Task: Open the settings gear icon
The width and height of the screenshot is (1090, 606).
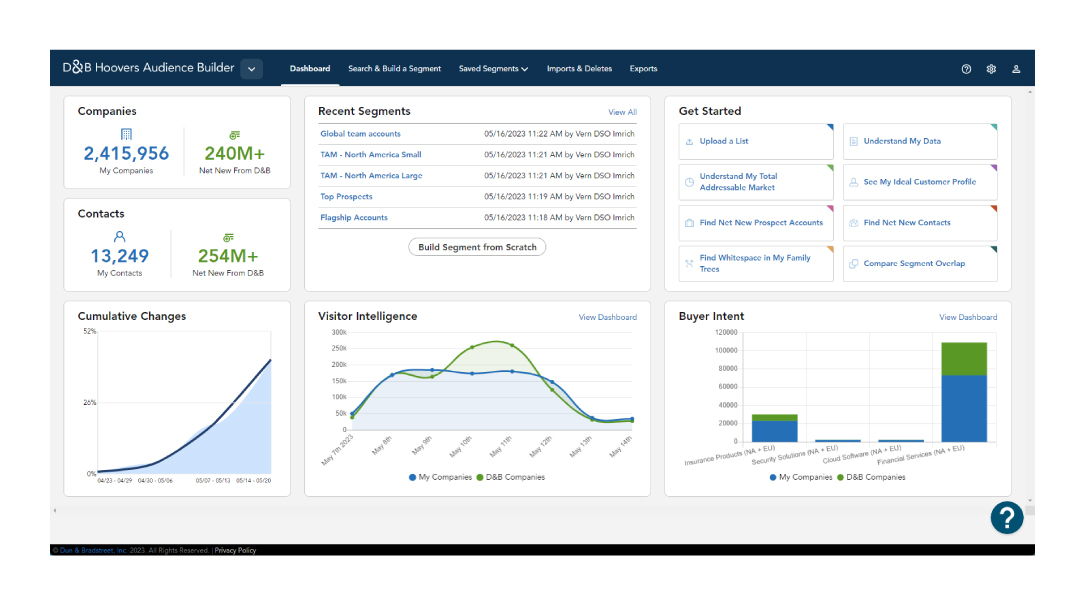Action: (x=991, y=69)
